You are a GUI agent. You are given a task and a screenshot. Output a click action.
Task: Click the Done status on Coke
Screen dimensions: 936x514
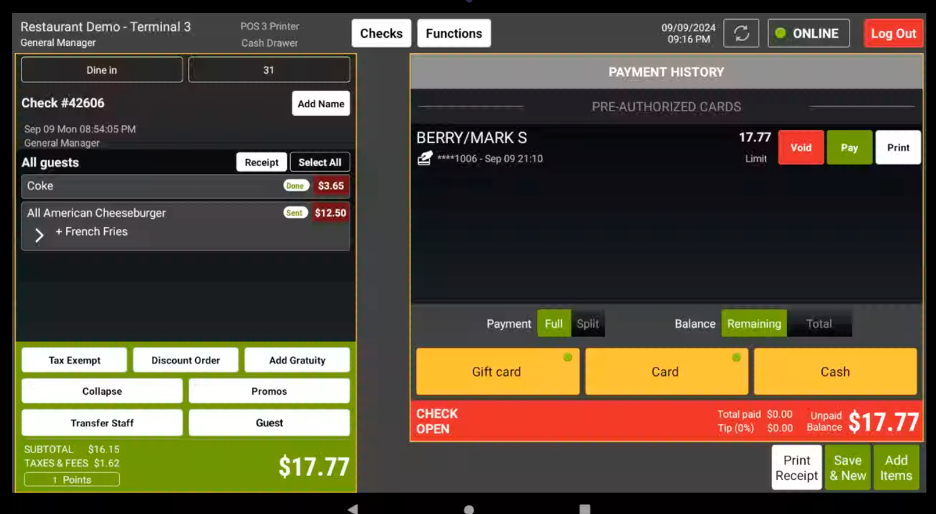[295, 186]
